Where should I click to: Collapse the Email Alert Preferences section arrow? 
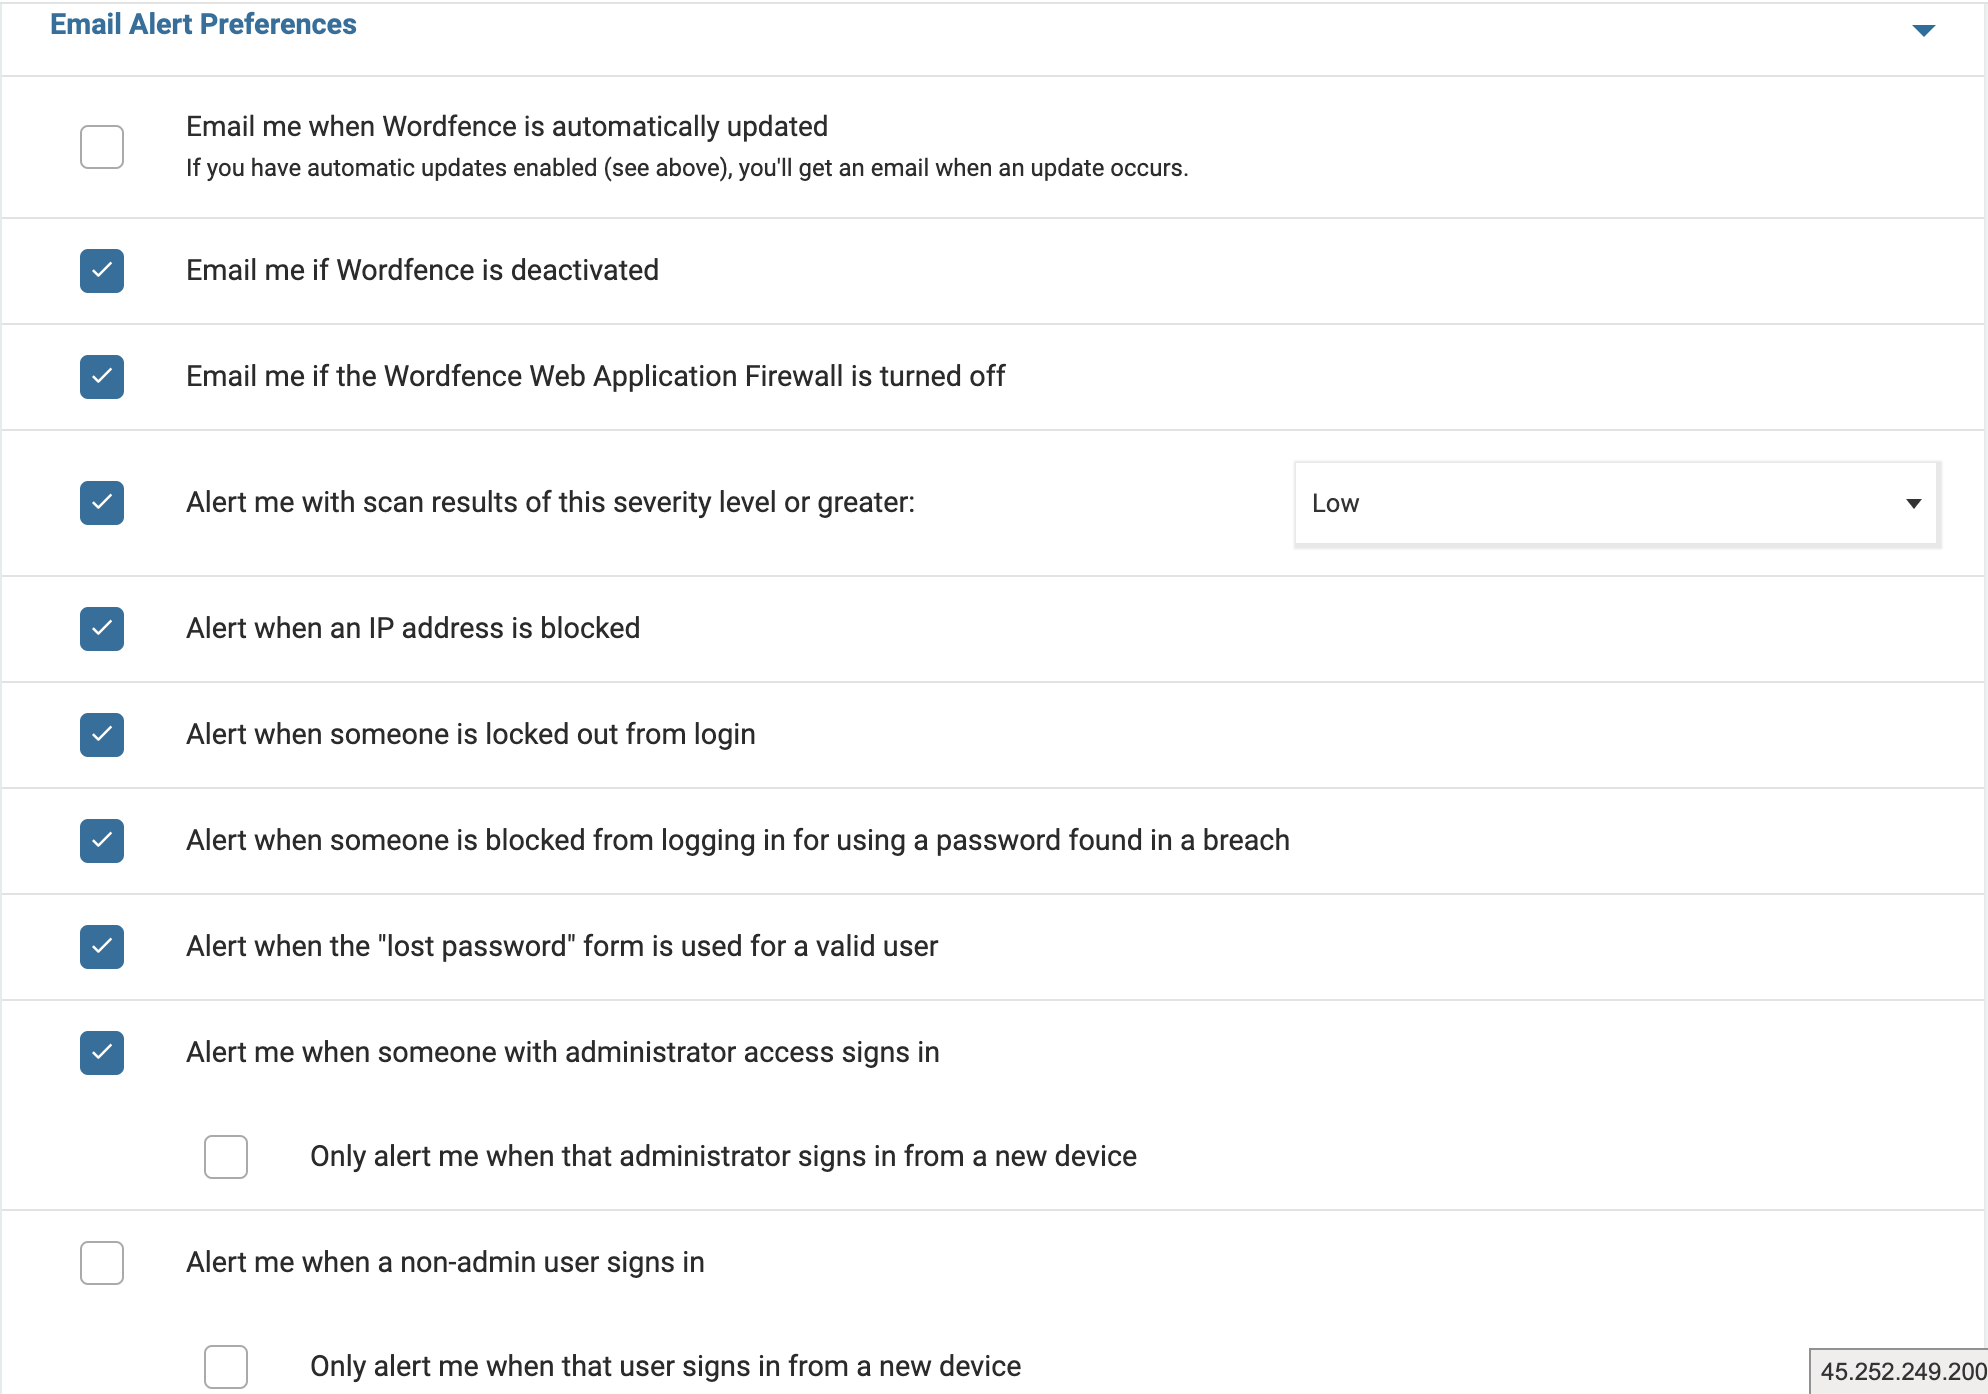tap(1923, 30)
